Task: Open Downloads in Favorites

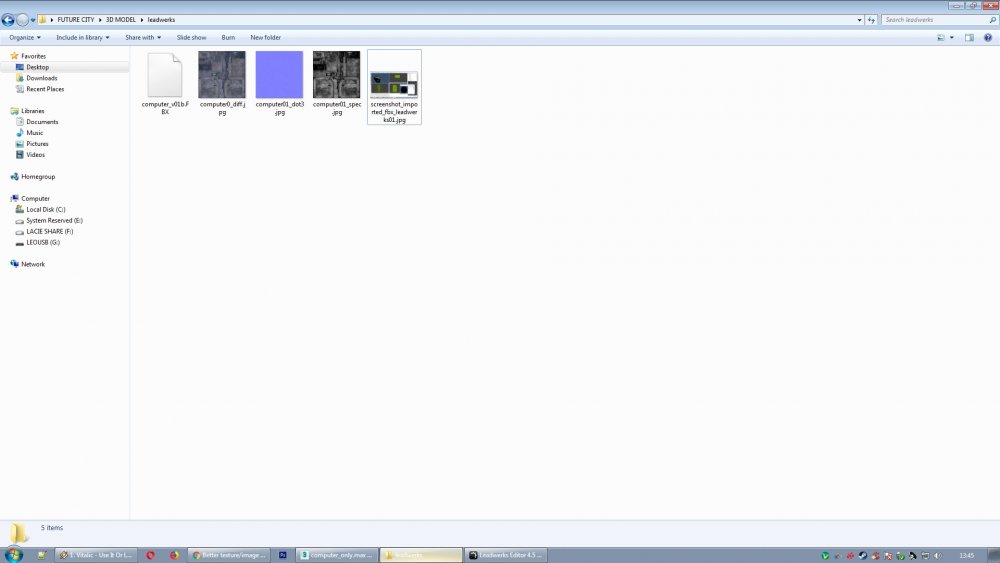Action: tap(41, 78)
